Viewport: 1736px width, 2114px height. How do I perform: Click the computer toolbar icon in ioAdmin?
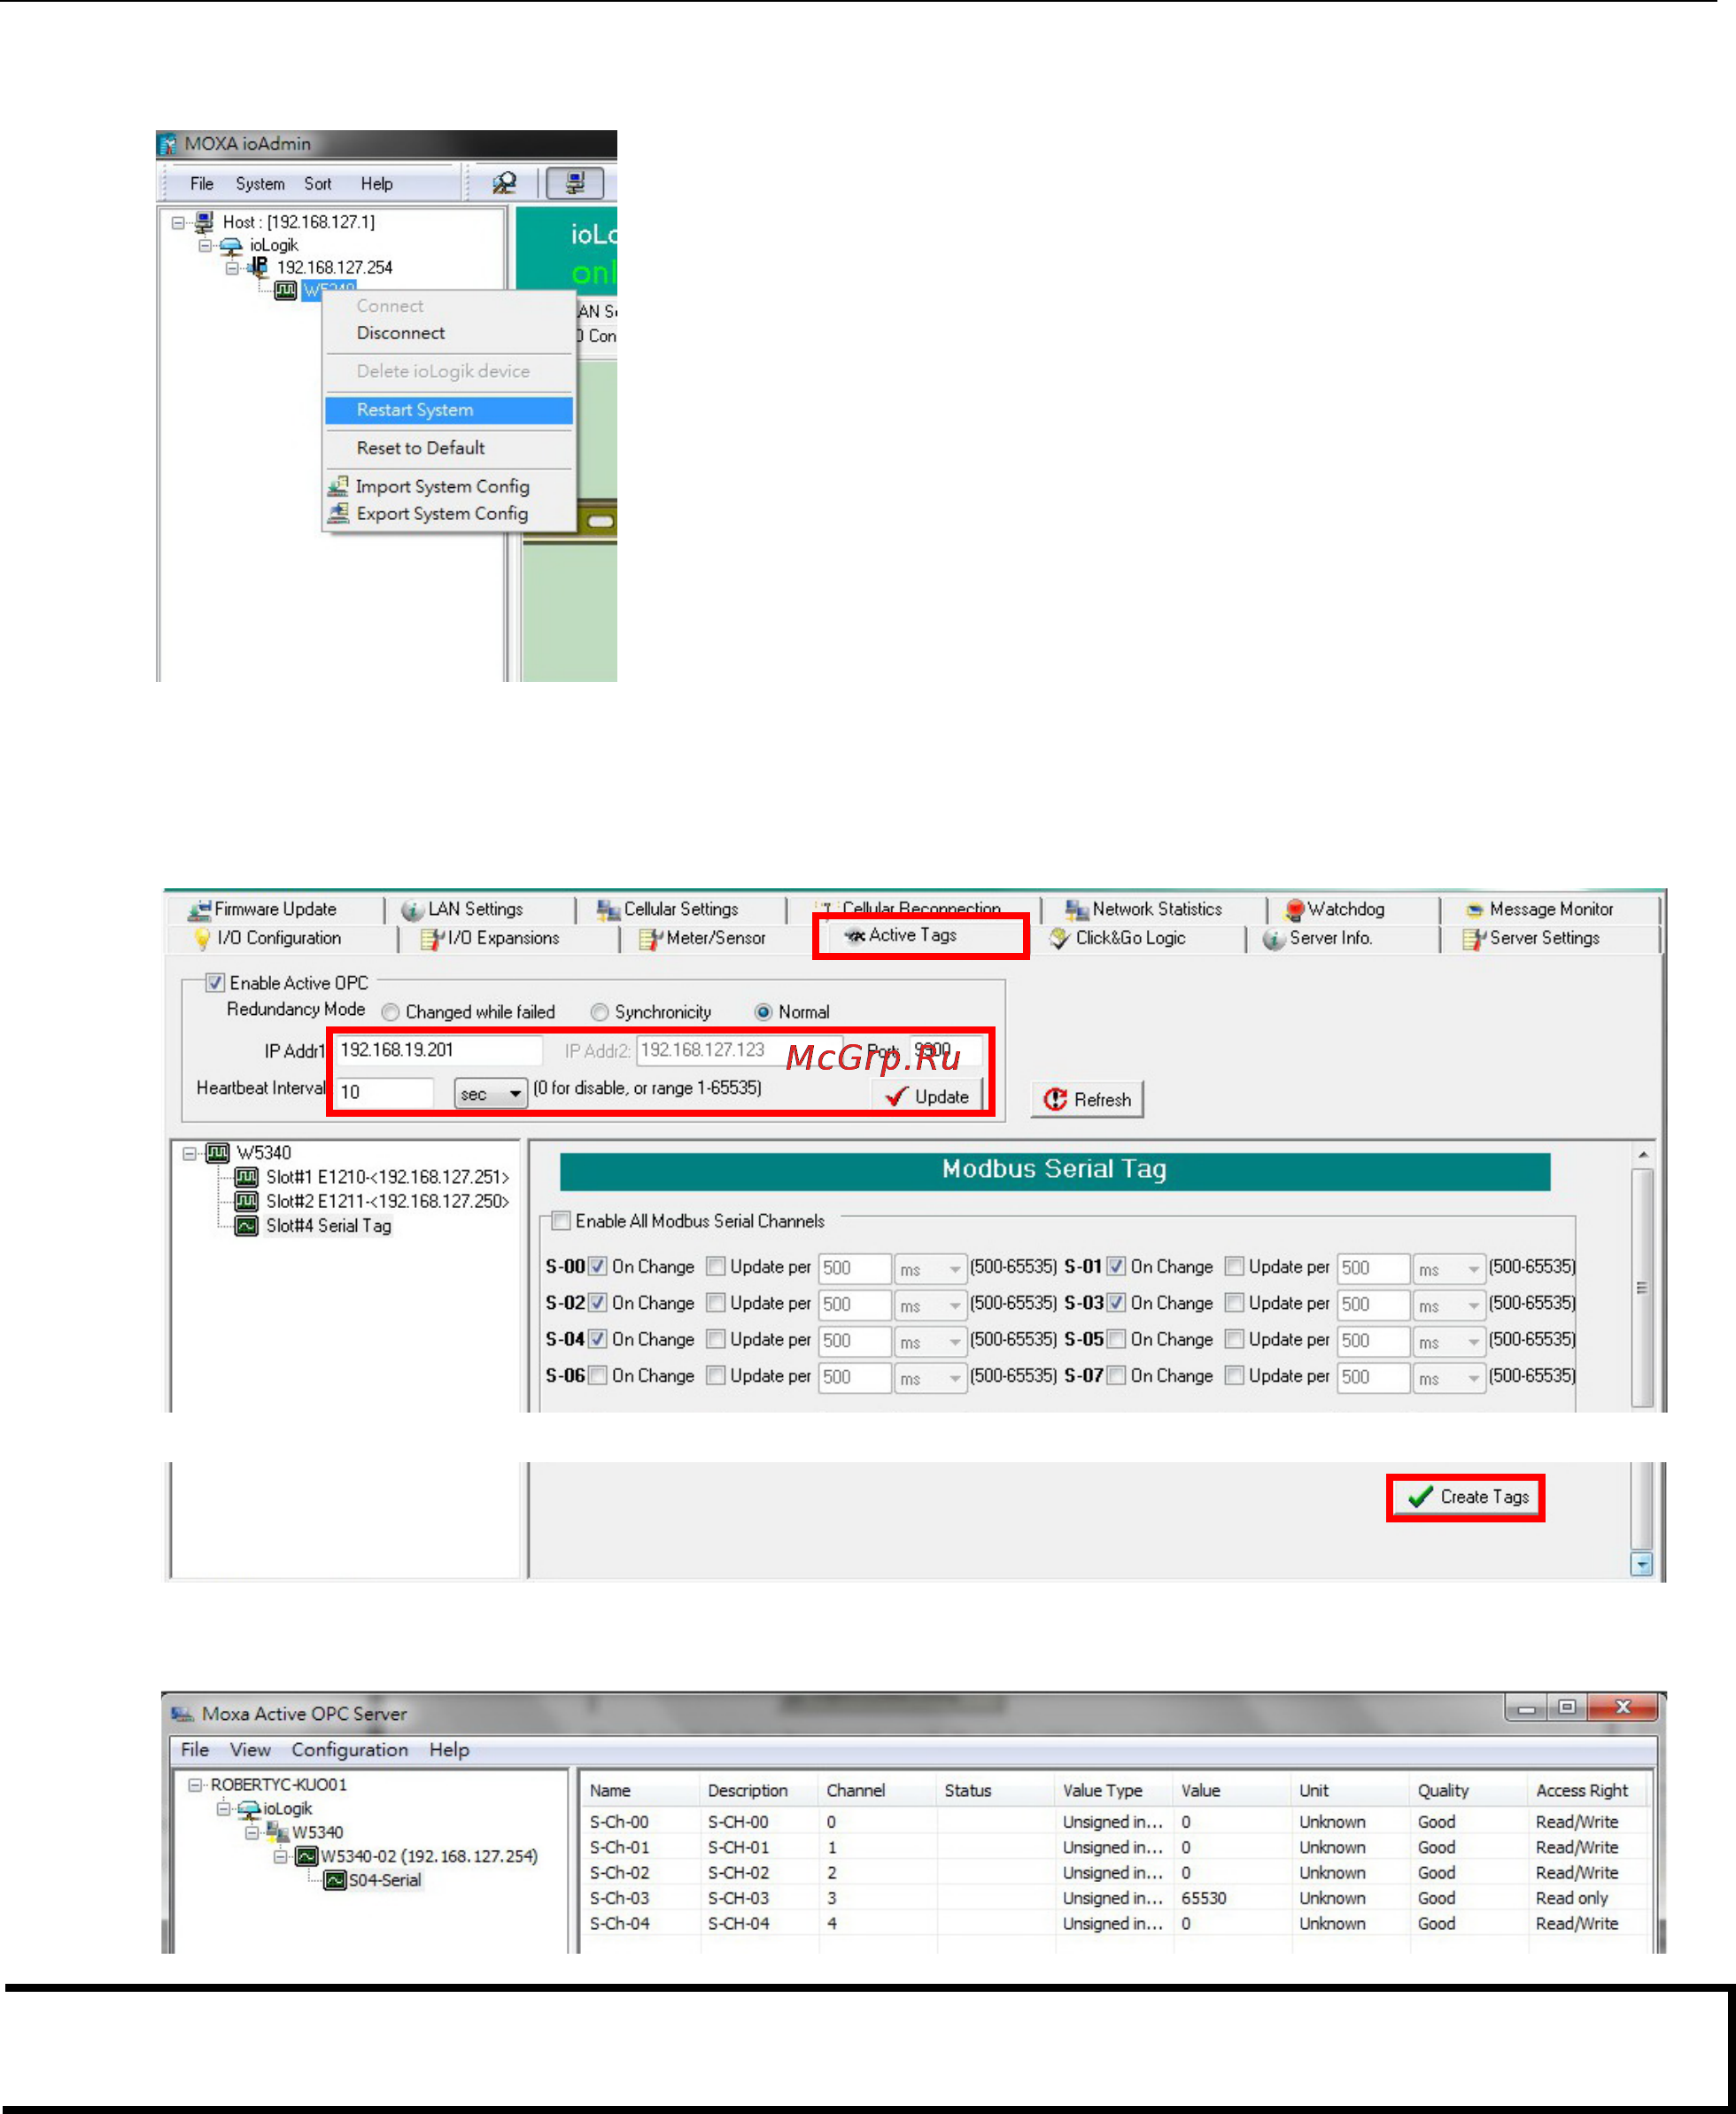pos(575,183)
